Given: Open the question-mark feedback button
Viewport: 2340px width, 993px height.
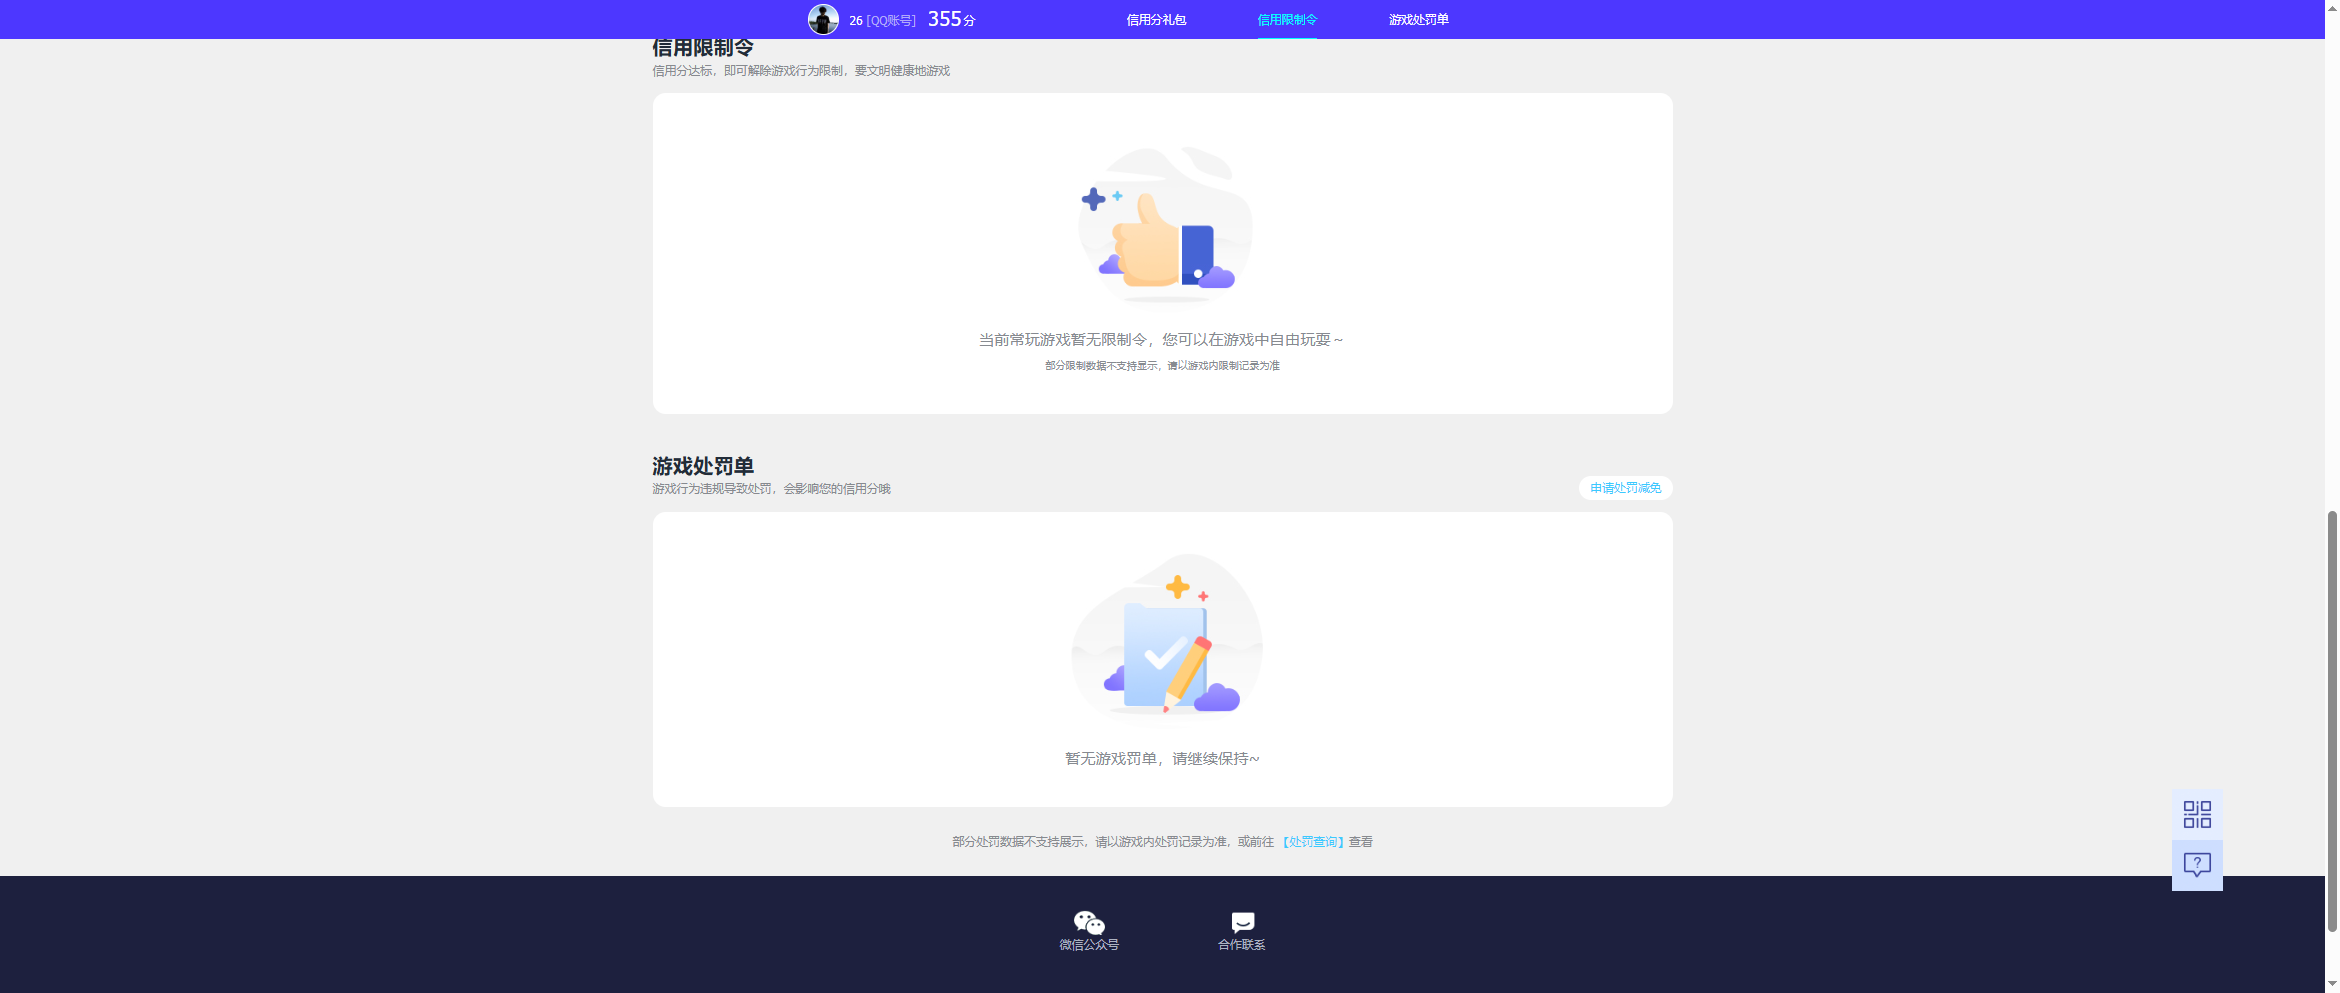Looking at the screenshot, I should (2197, 865).
